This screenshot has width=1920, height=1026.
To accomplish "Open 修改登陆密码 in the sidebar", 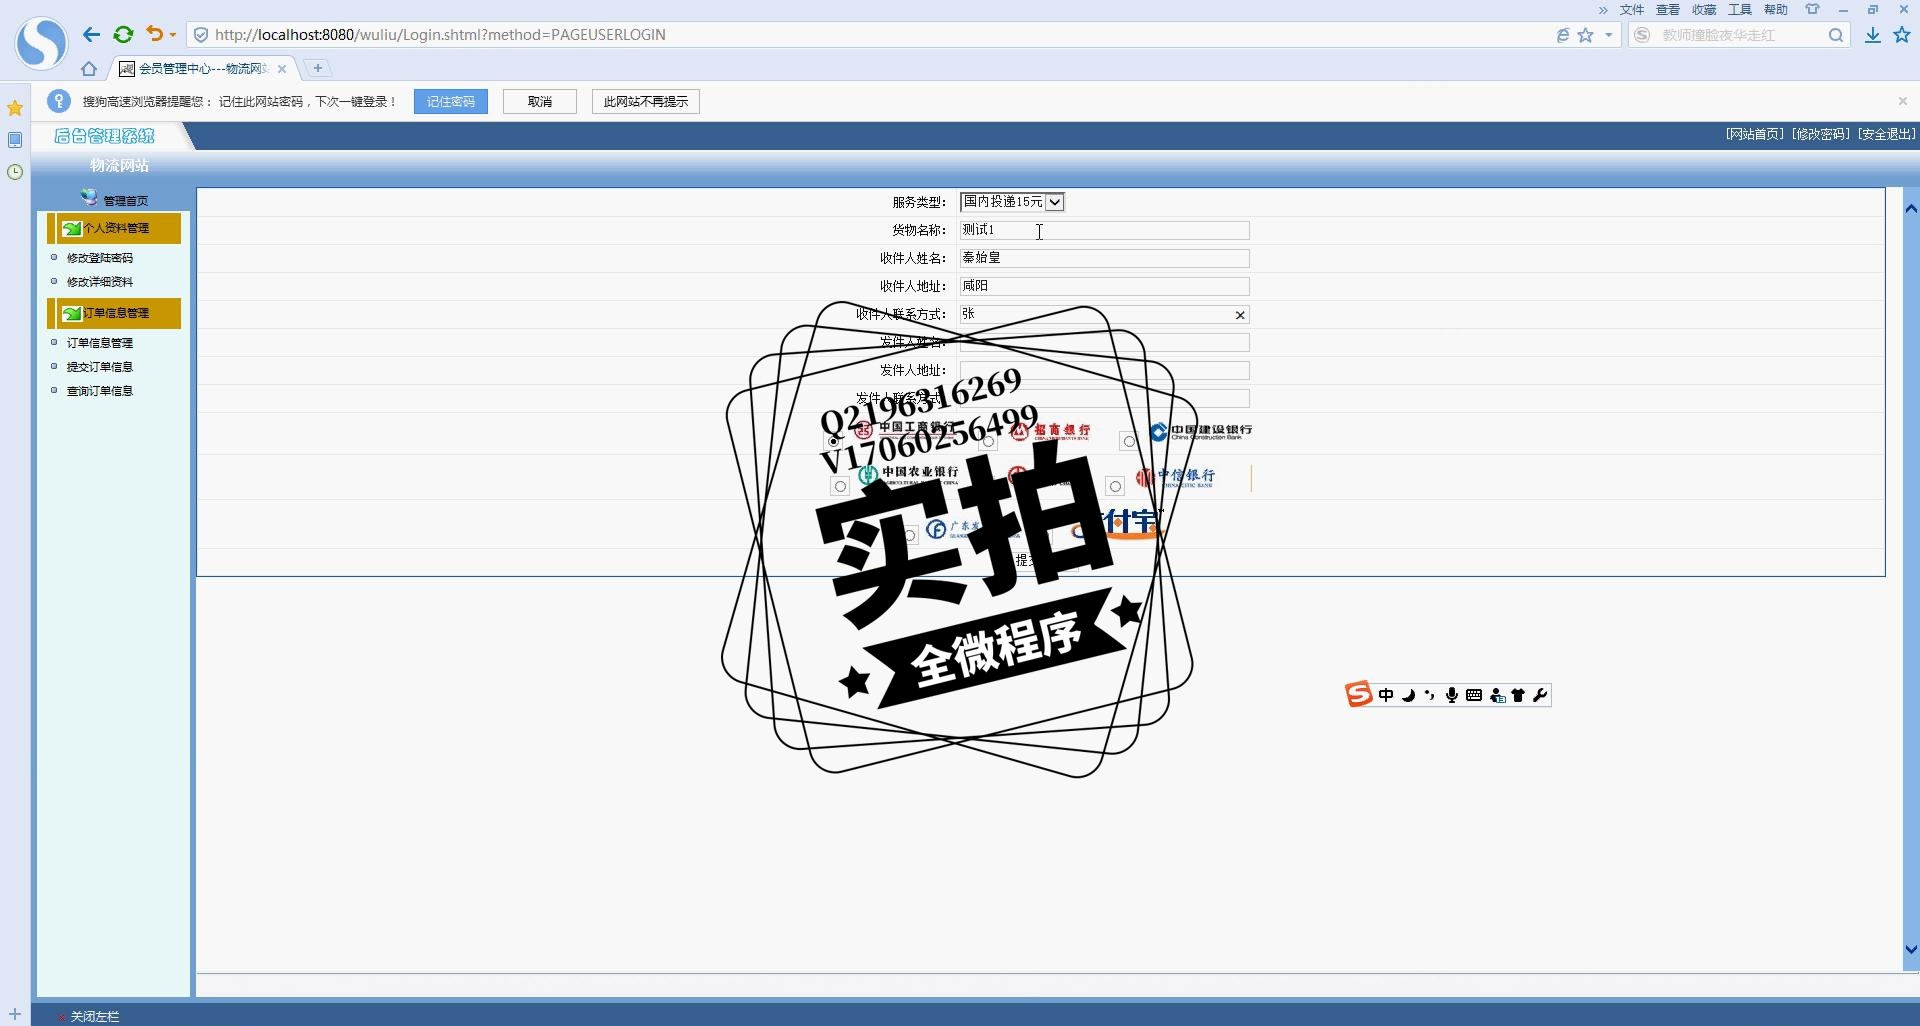I will click(x=100, y=258).
